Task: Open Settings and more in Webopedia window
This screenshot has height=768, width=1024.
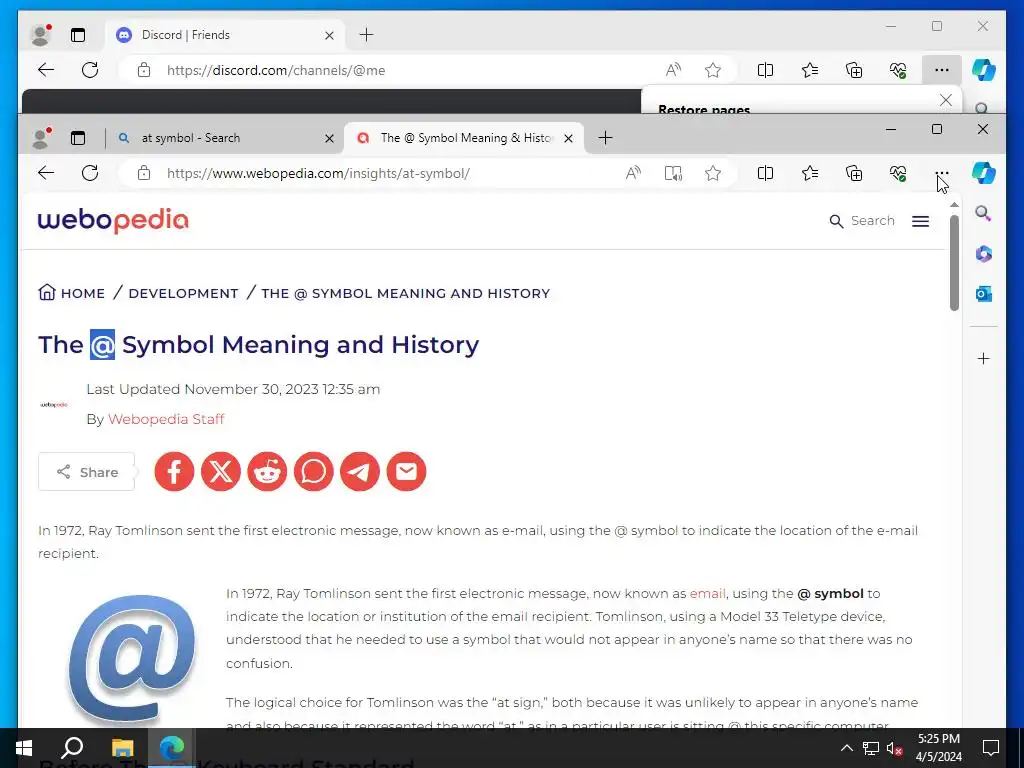Action: click(942, 173)
